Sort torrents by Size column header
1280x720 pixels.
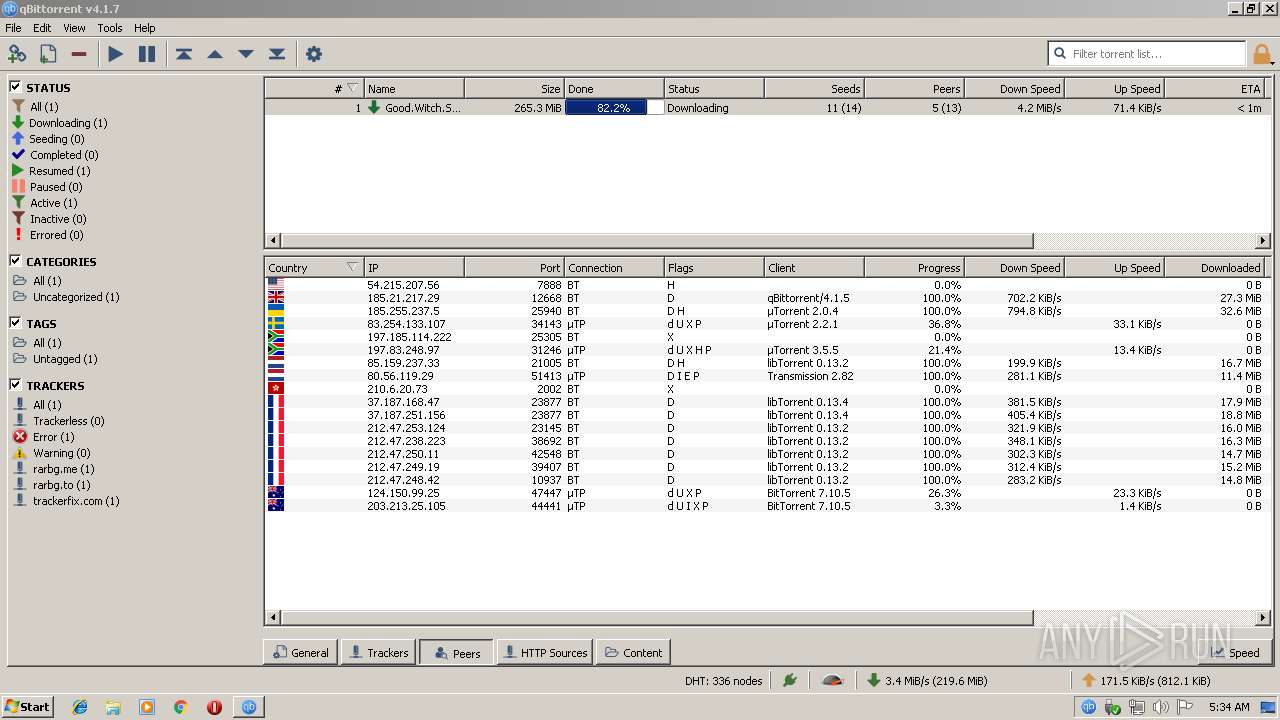pos(514,88)
